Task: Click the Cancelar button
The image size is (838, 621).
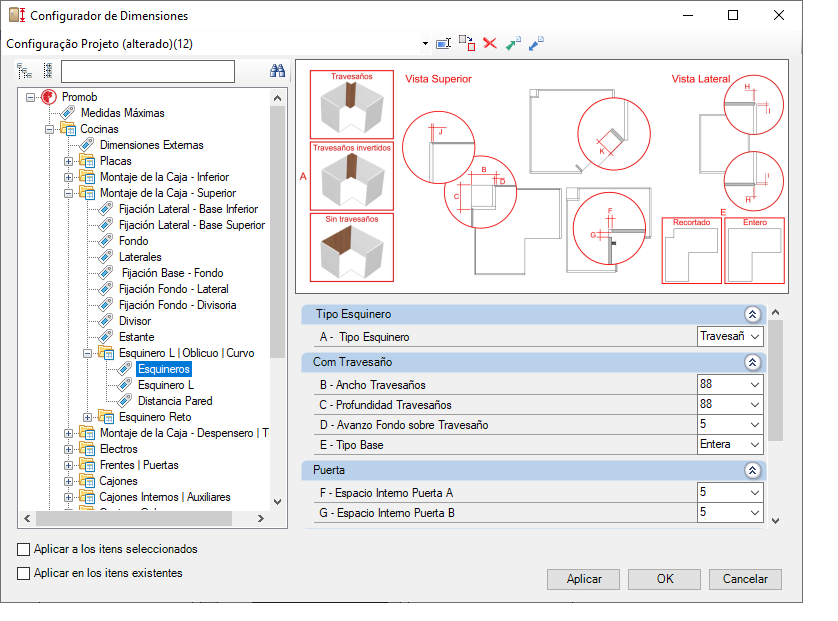Action: pos(745,579)
